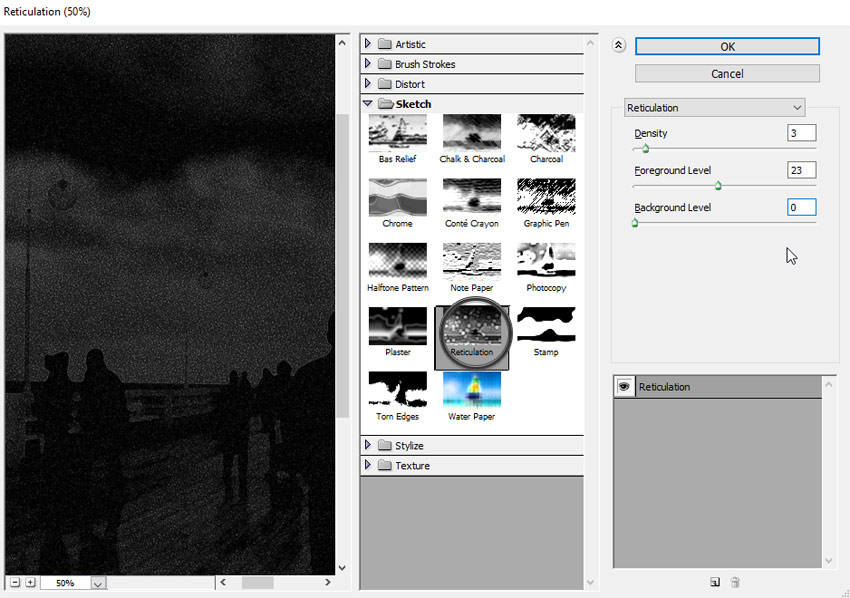Select the Charcoal filter thumbnail
The height and width of the screenshot is (598, 850).
click(x=546, y=132)
